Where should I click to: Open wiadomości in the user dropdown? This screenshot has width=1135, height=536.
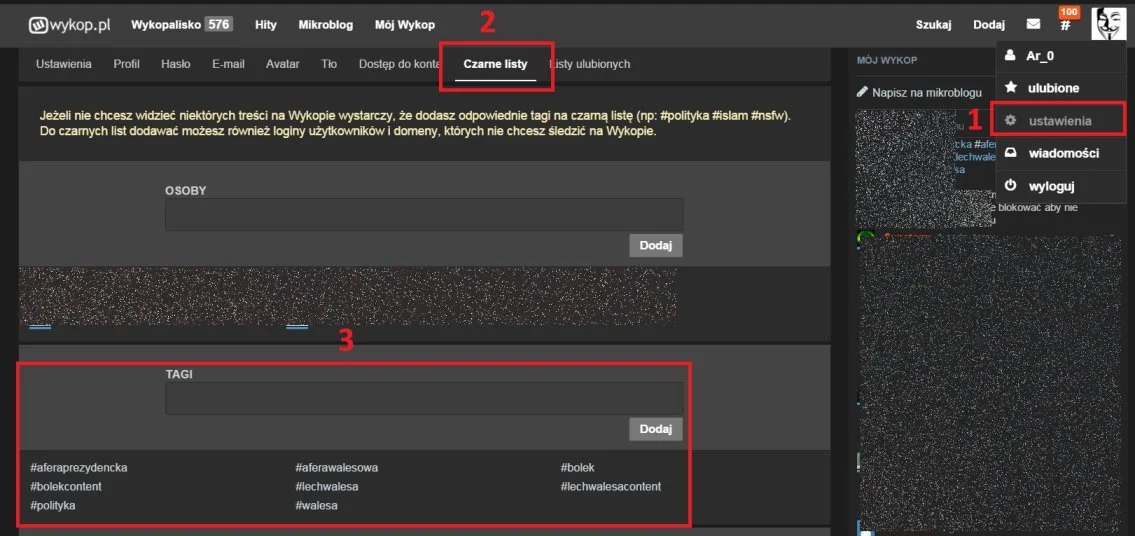pyautogui.click(x=1063, y=153)
